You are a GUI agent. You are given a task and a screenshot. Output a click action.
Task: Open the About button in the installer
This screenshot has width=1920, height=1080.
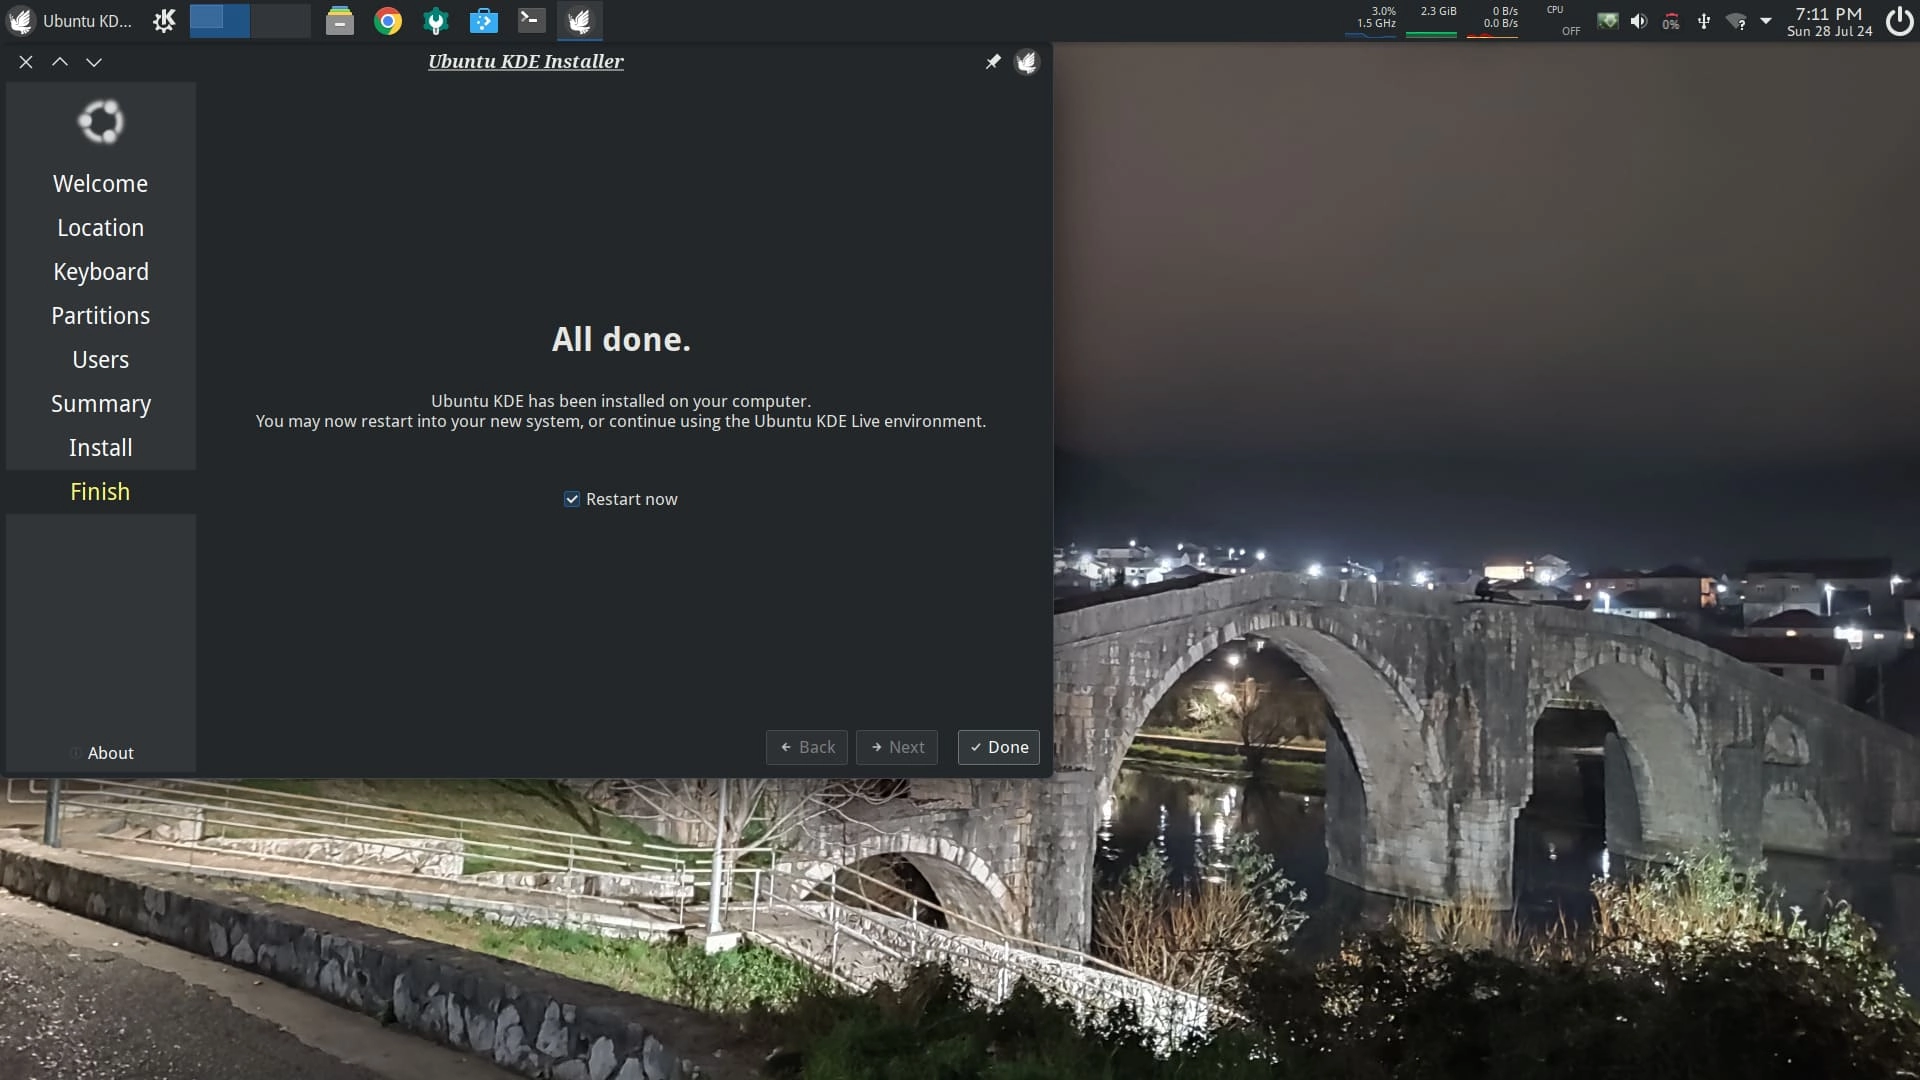pyautogui.click(x=101, y=753)
